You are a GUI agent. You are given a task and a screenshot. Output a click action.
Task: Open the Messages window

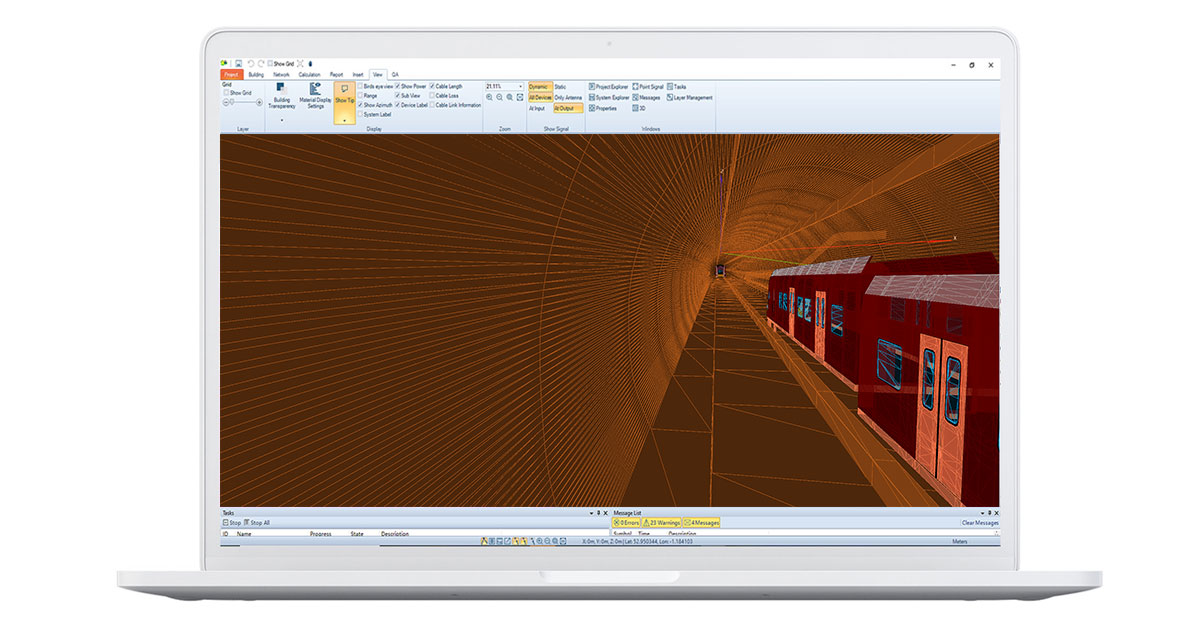pos(649,98)
